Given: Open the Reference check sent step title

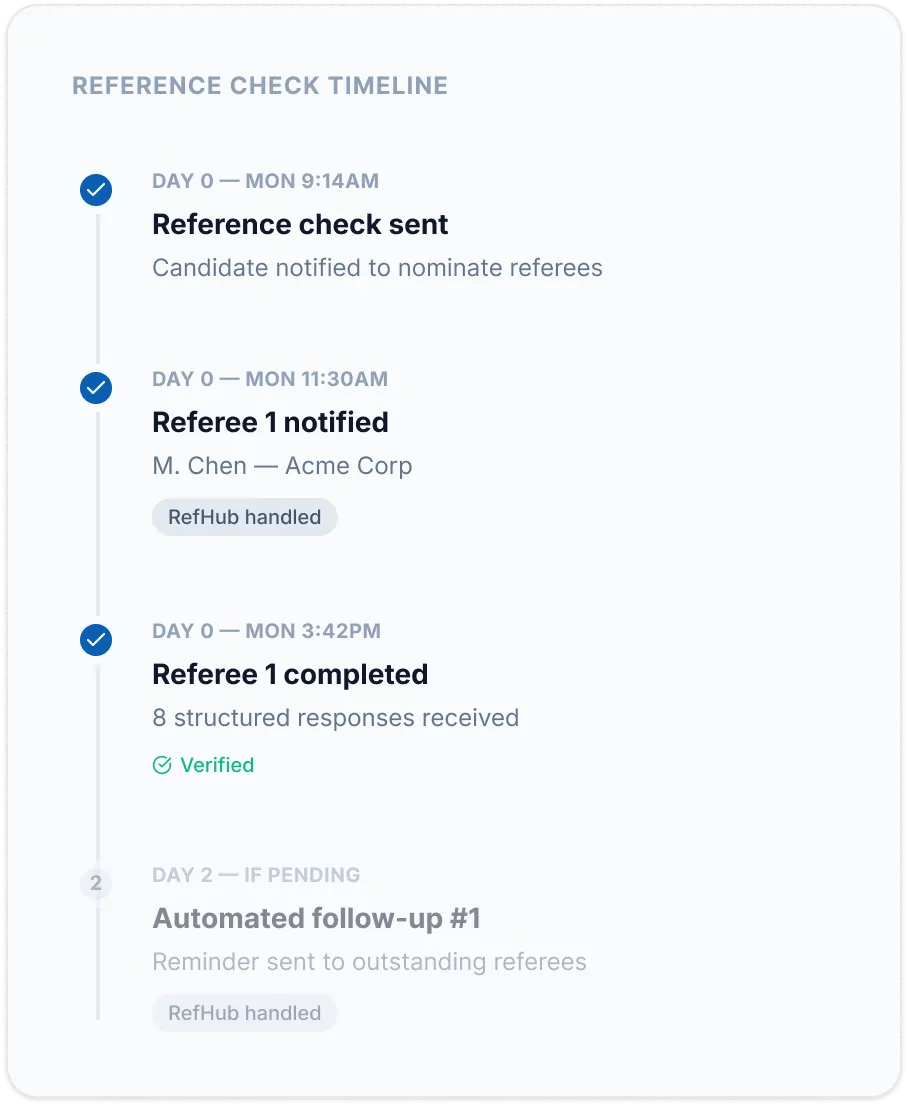Looking at the screenshot, I should [x=300, y=224].
